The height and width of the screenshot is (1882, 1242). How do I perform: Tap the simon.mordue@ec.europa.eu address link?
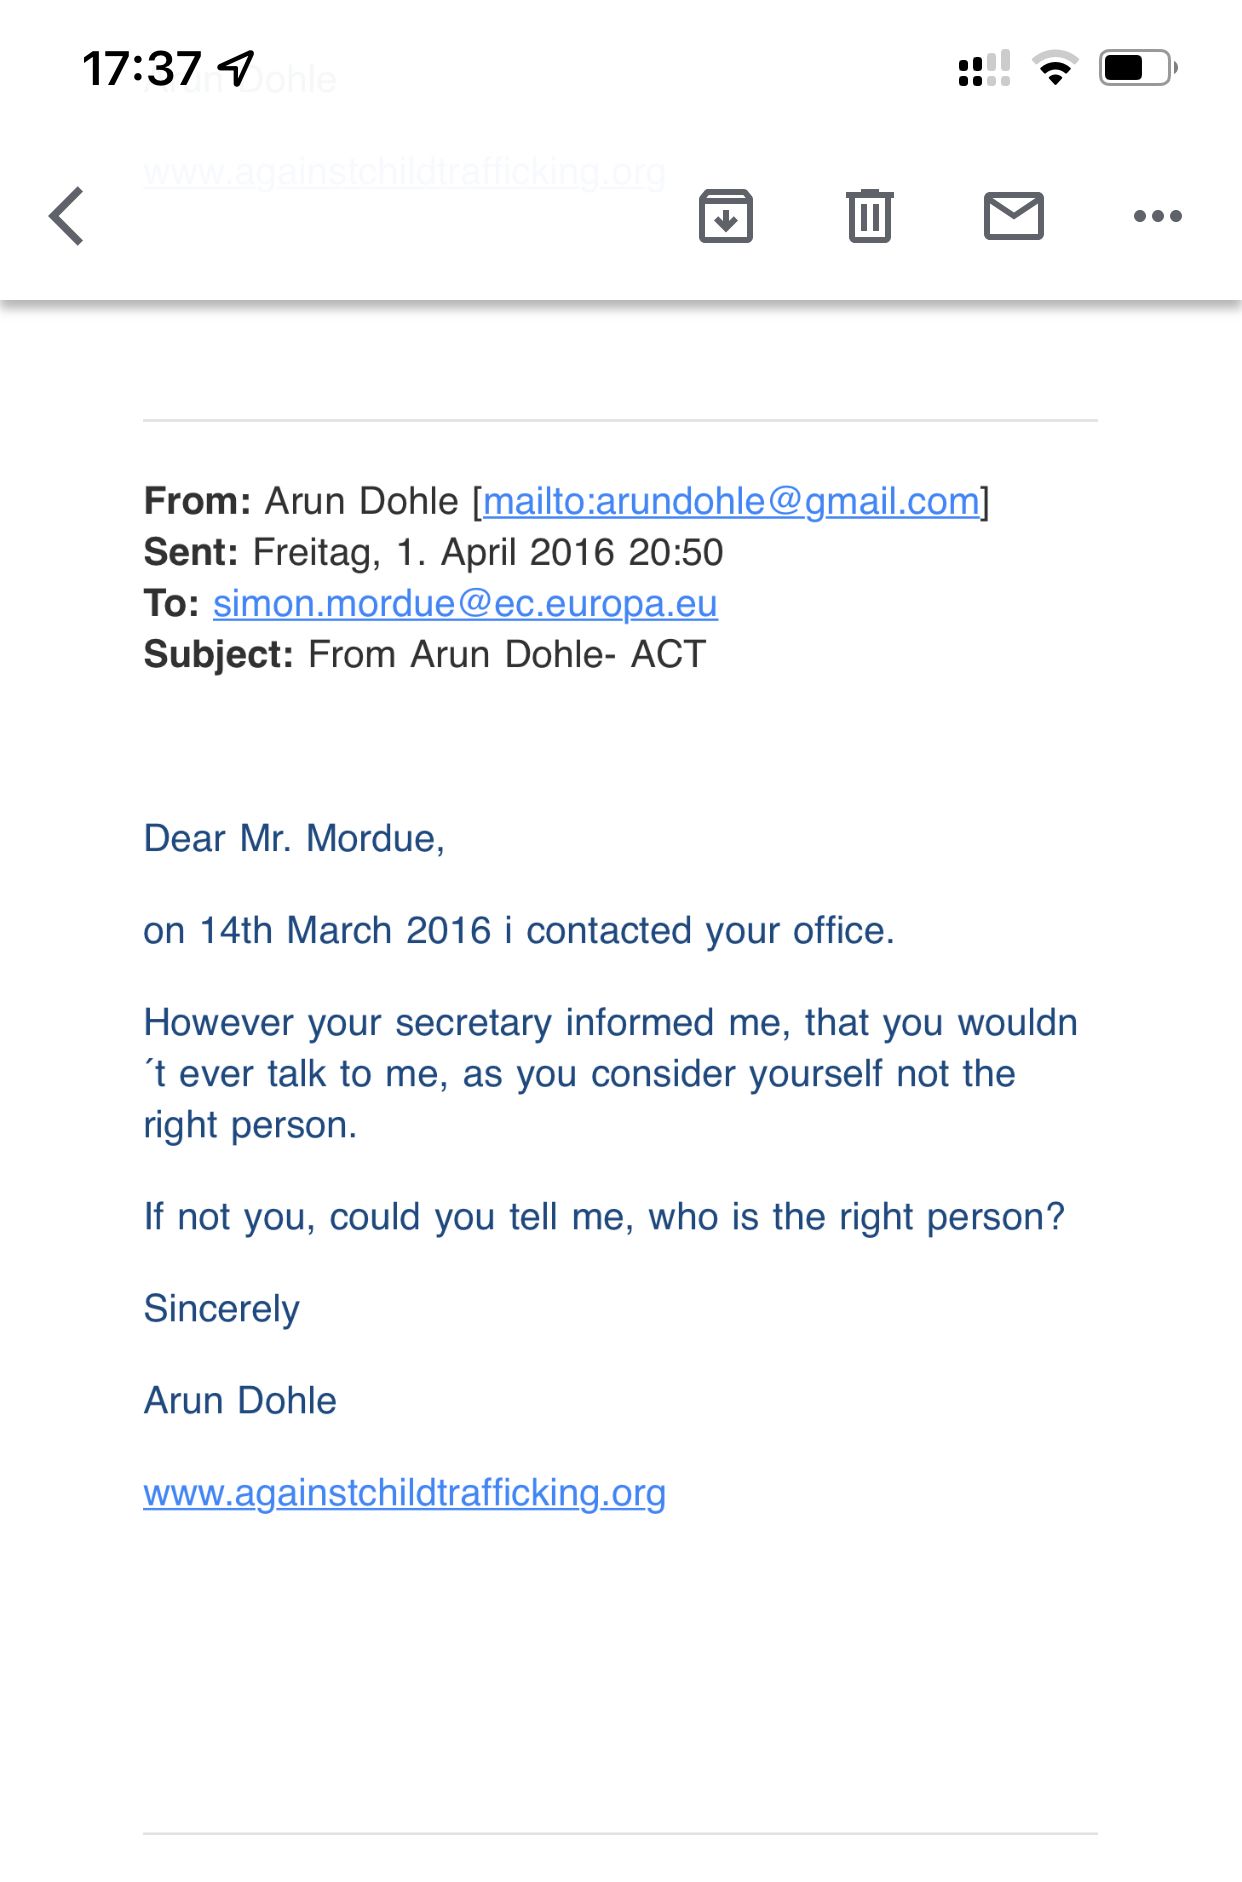(465, 604)
